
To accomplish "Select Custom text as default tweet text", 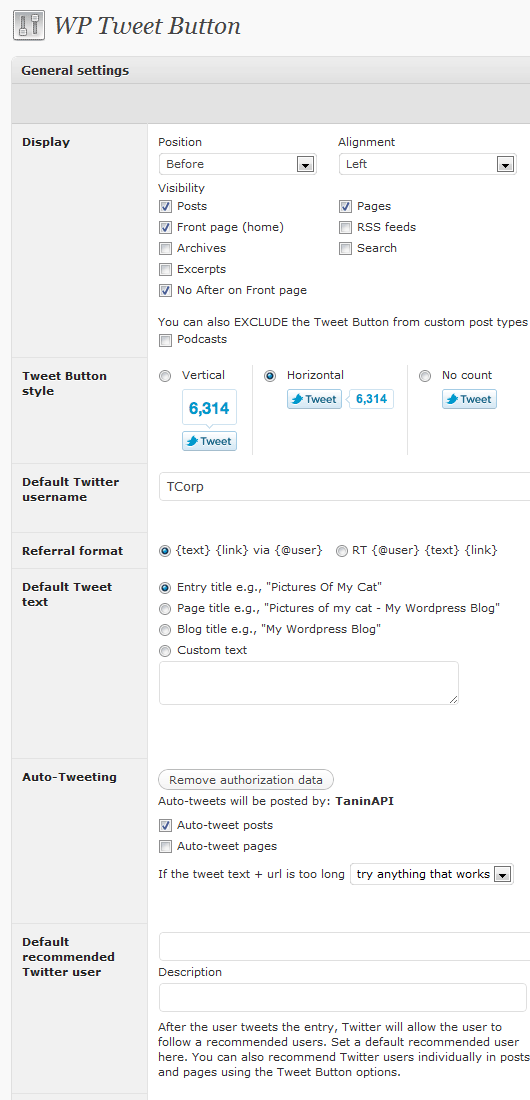I will point(165,651).
